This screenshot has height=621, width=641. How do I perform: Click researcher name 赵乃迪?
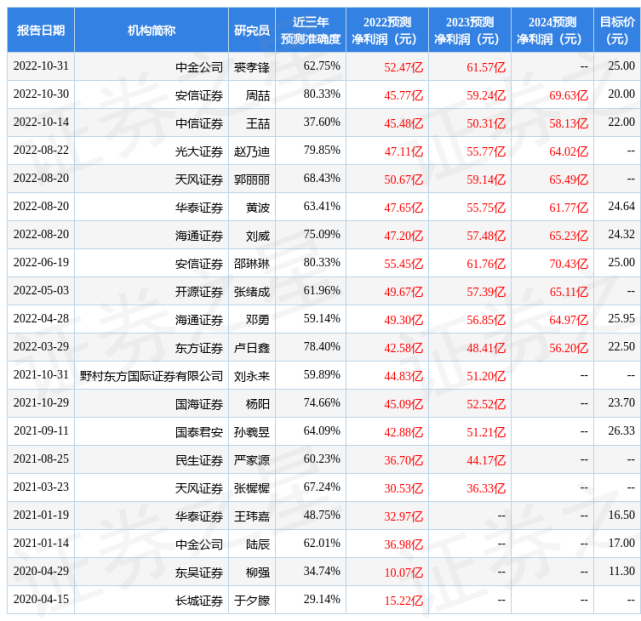click(252, 152)
